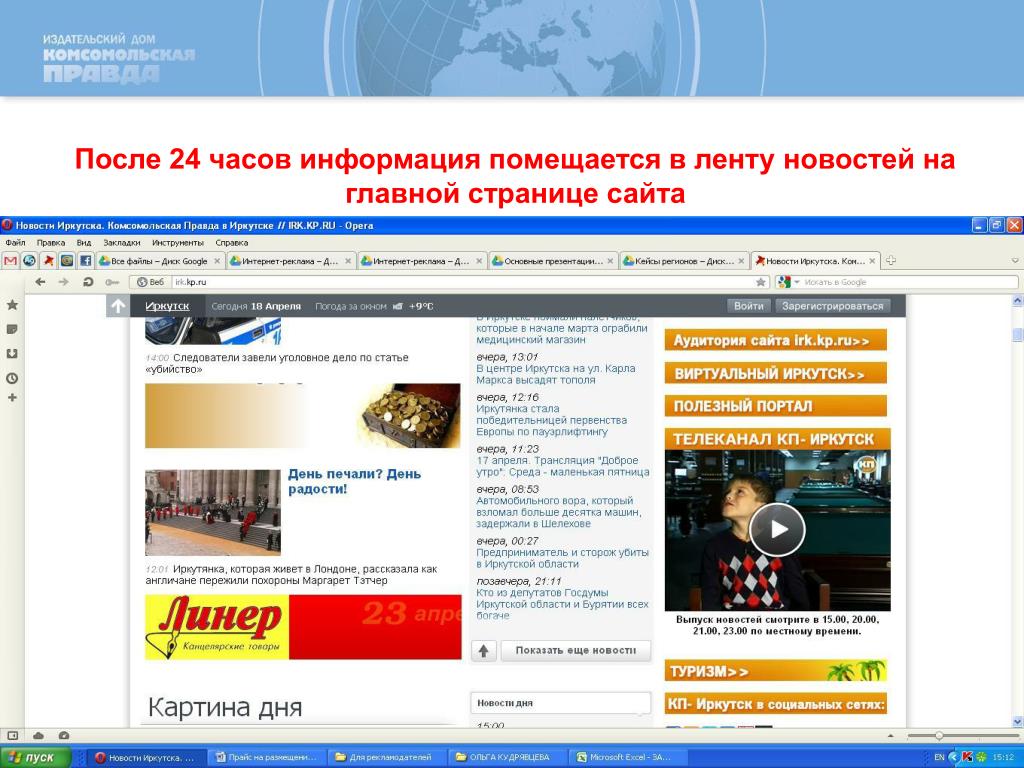1024x768 pixels.
Task: Open news Предприниматель и сторож убиты
Action: [562, 558]
